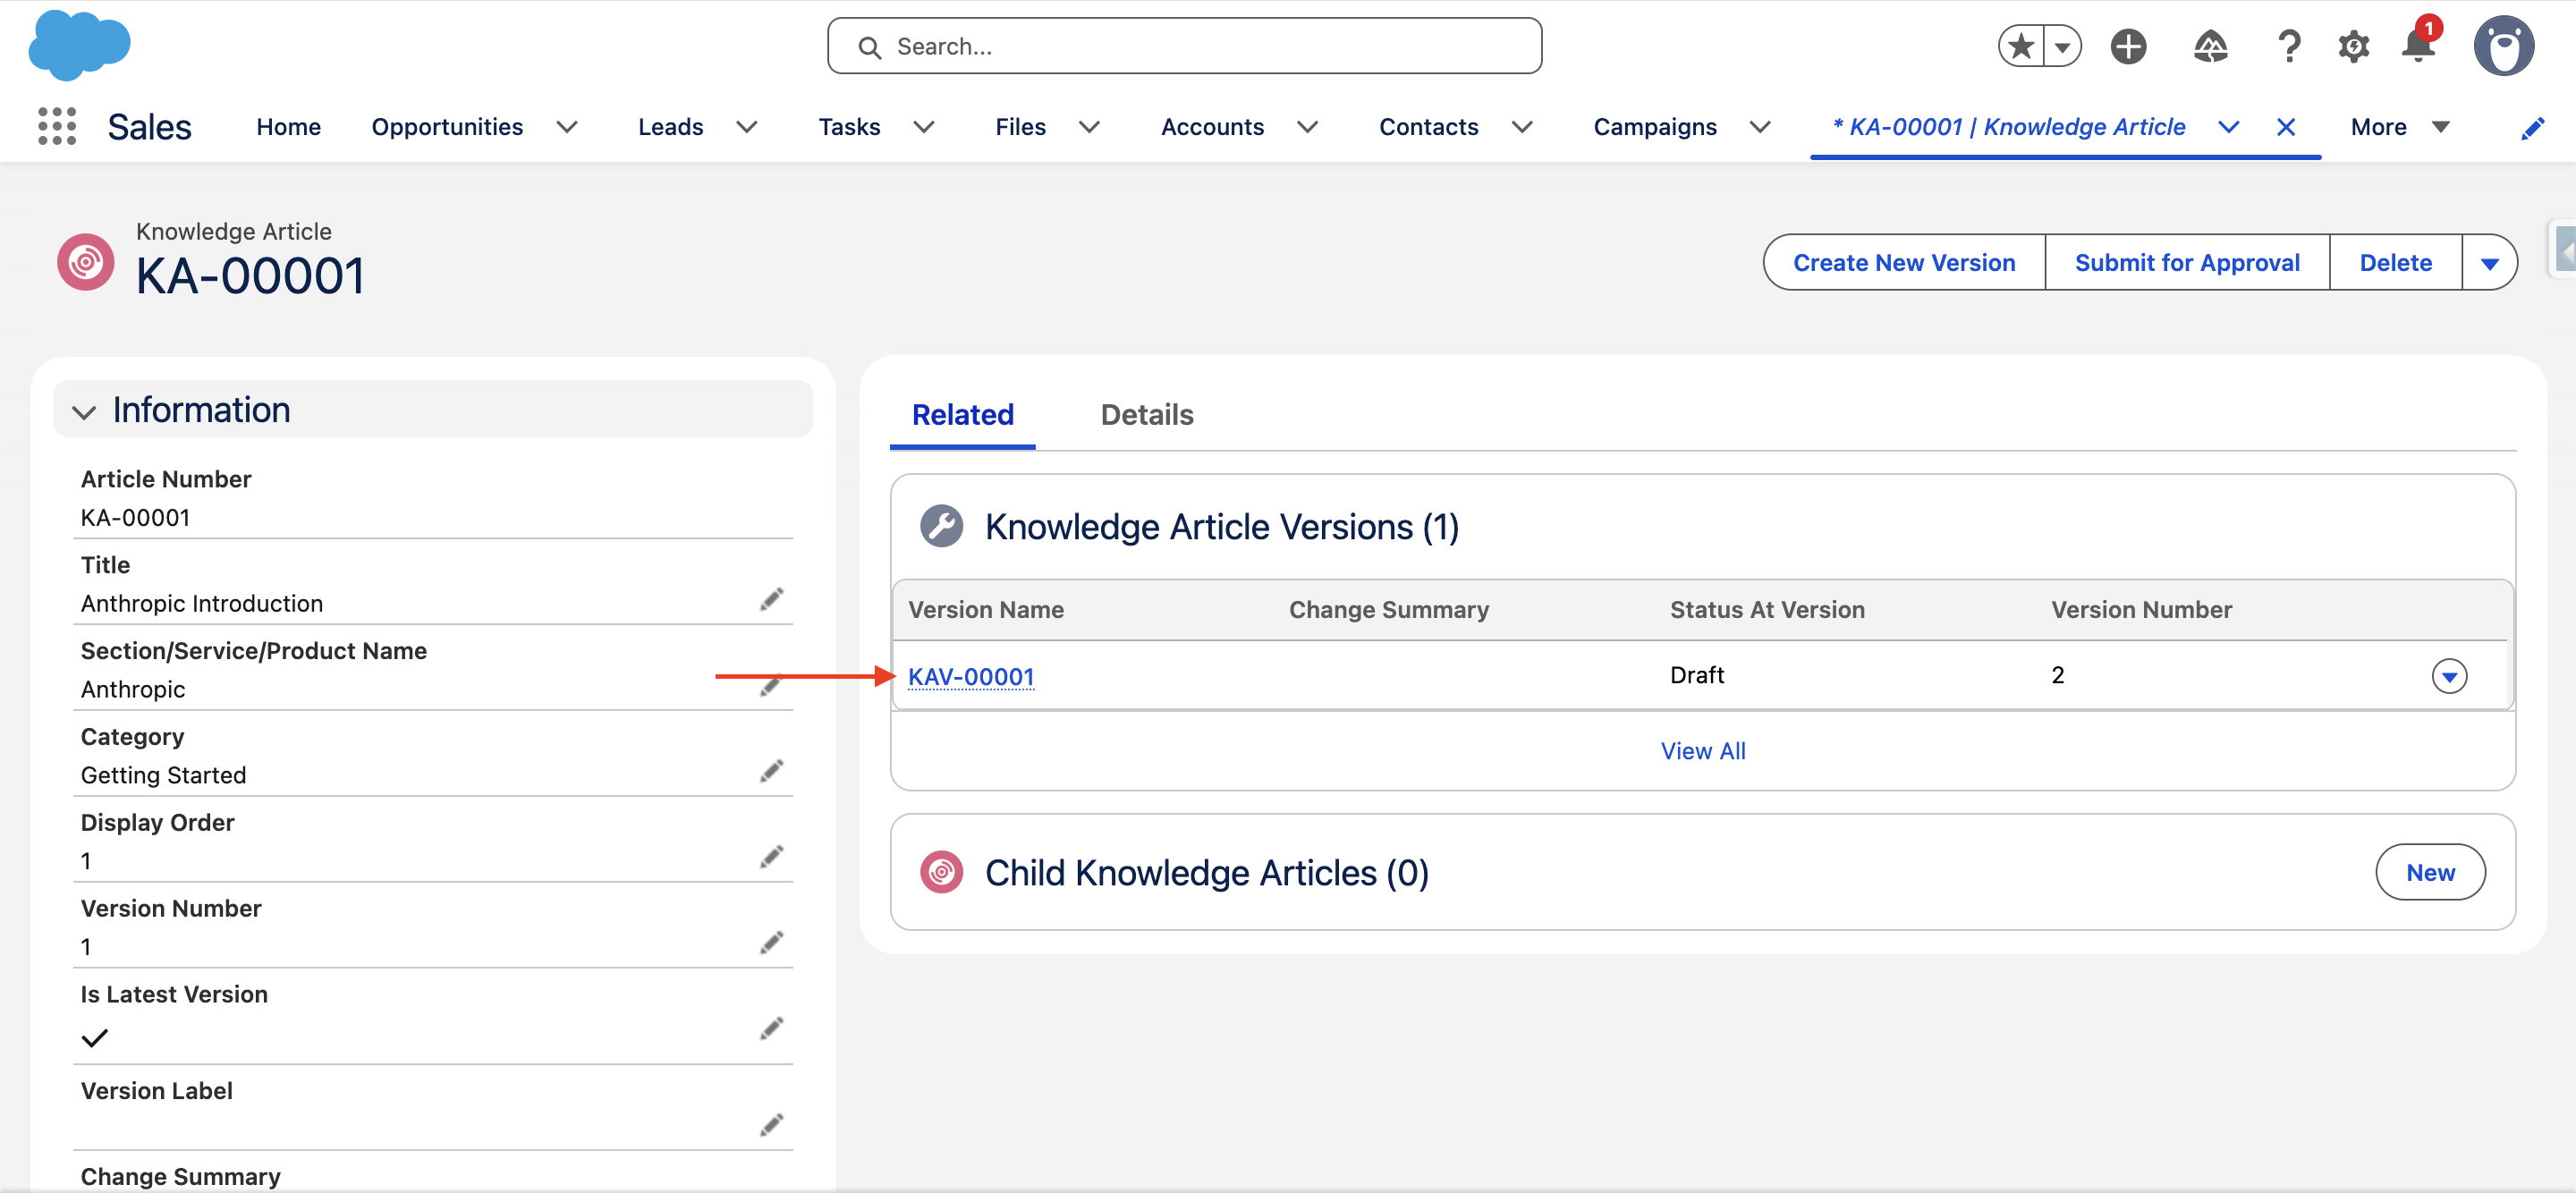Image resolution: width=2576 pixels, height=1193 pixels.
Task: Click the global actions plus icon
Action: pos(2128,46)
